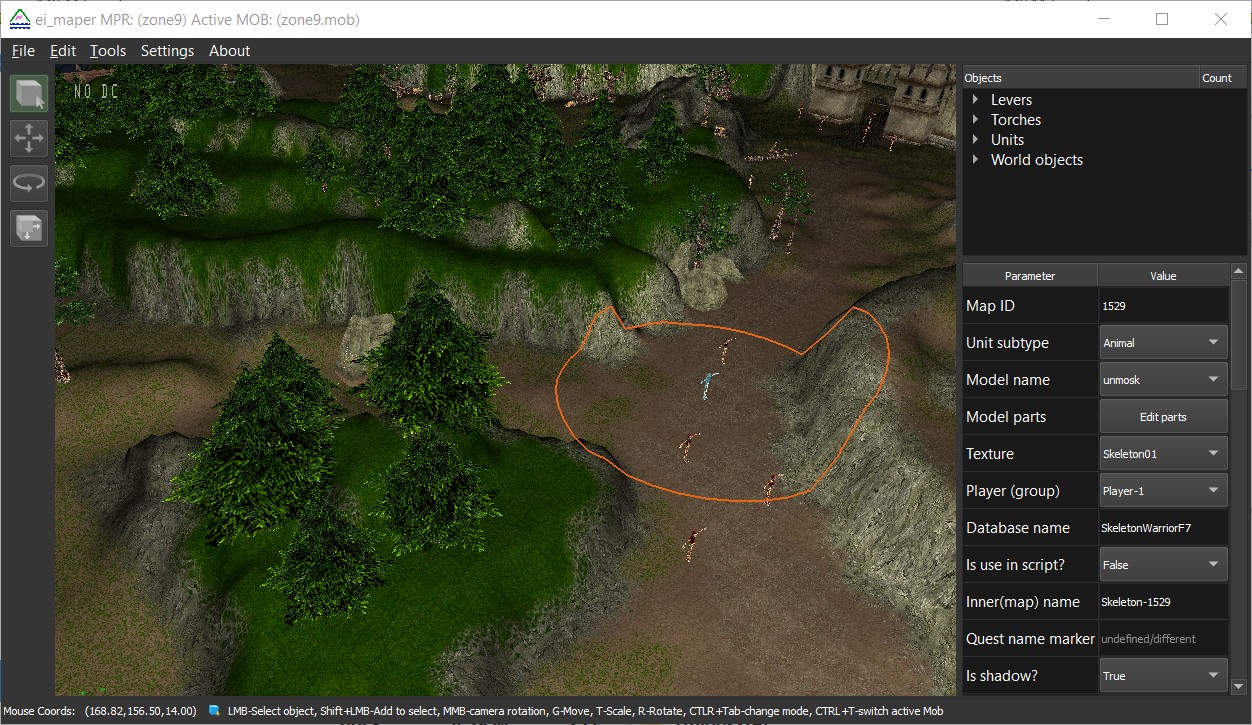The width and height of the screenshot is (1252, 725).
Task: Toggle the Is use in script value
Action: pyautogui.click(x=1163, y=564)
